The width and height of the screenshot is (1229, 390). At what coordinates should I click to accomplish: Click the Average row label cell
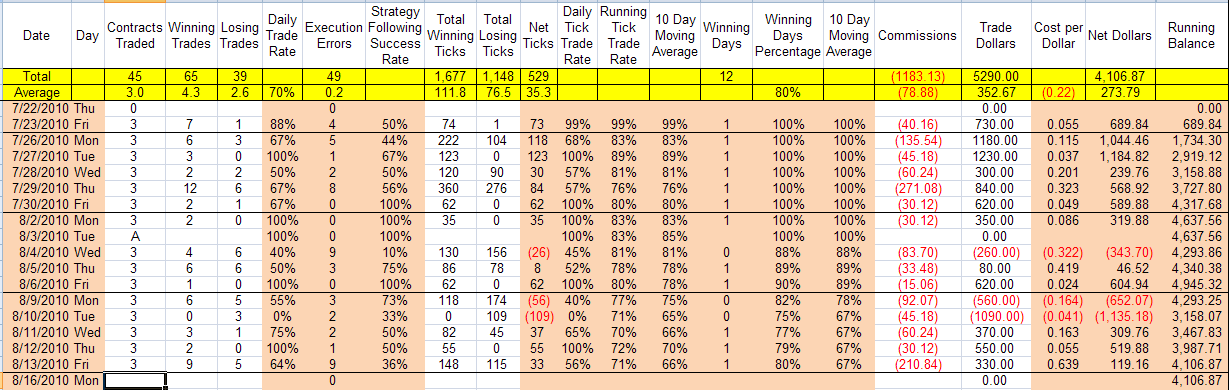point(36,91)
